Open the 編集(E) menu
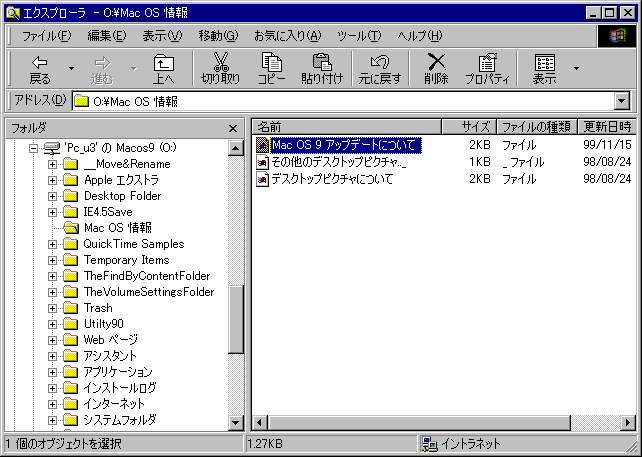 tap(107, 36)
